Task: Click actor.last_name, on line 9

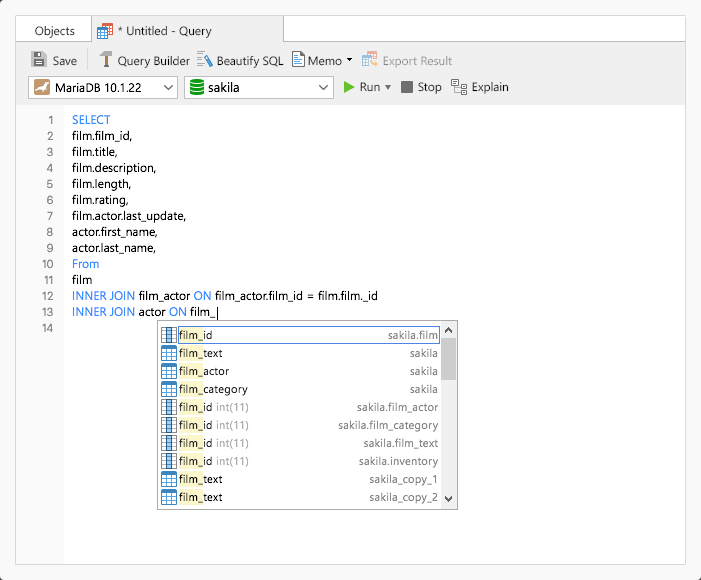Action: pyautogui.click(x=114, y=248)
